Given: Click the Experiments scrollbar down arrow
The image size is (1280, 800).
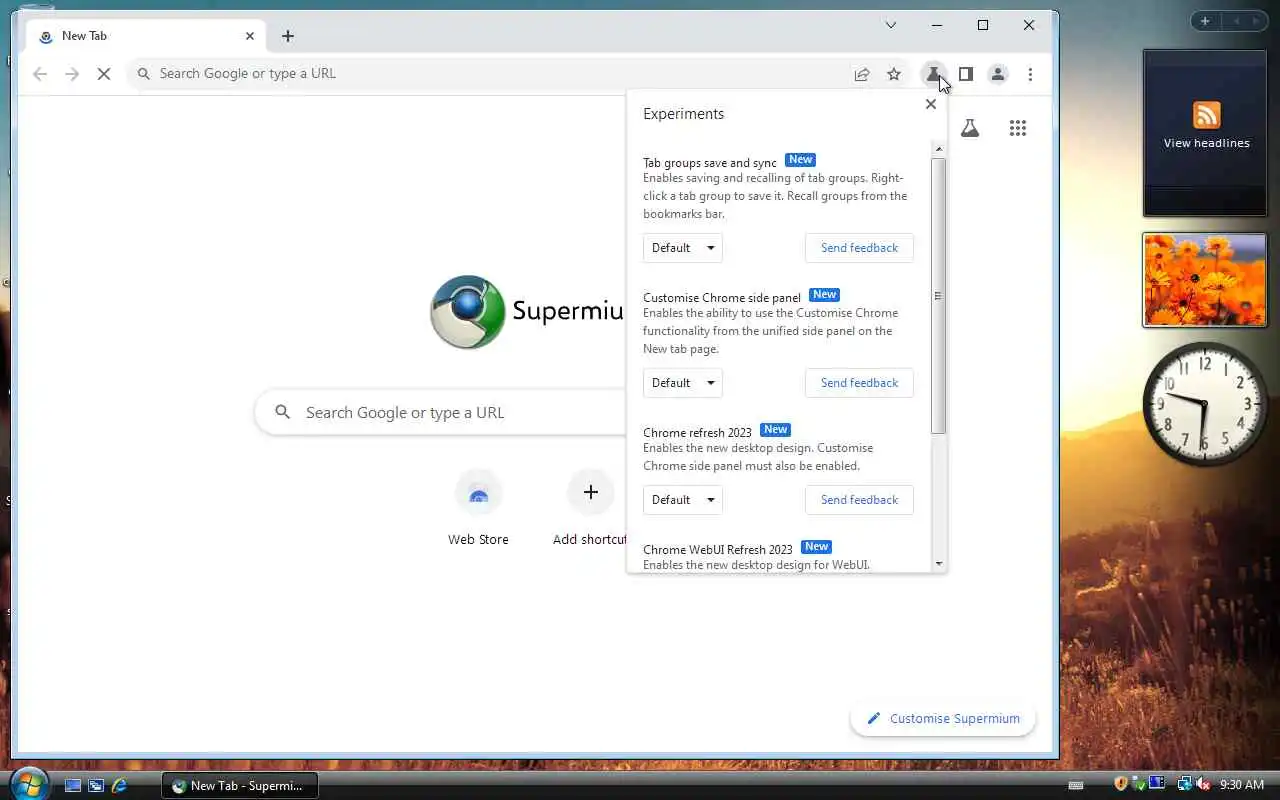Looking at the screenshot, I should (x=938, y=564).
